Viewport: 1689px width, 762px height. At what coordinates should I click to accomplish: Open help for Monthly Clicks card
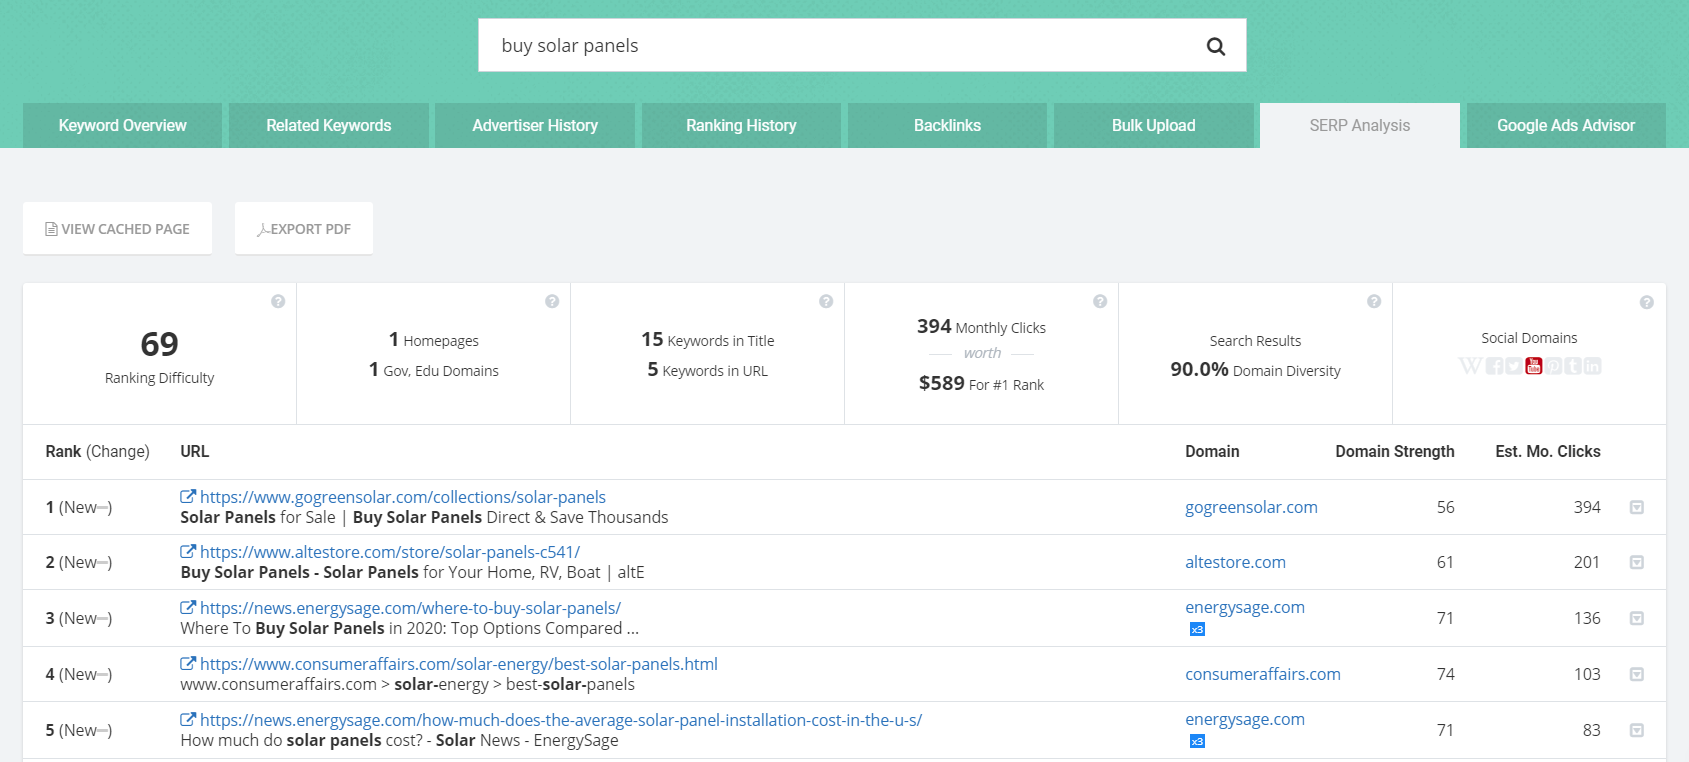(1100, 301)
